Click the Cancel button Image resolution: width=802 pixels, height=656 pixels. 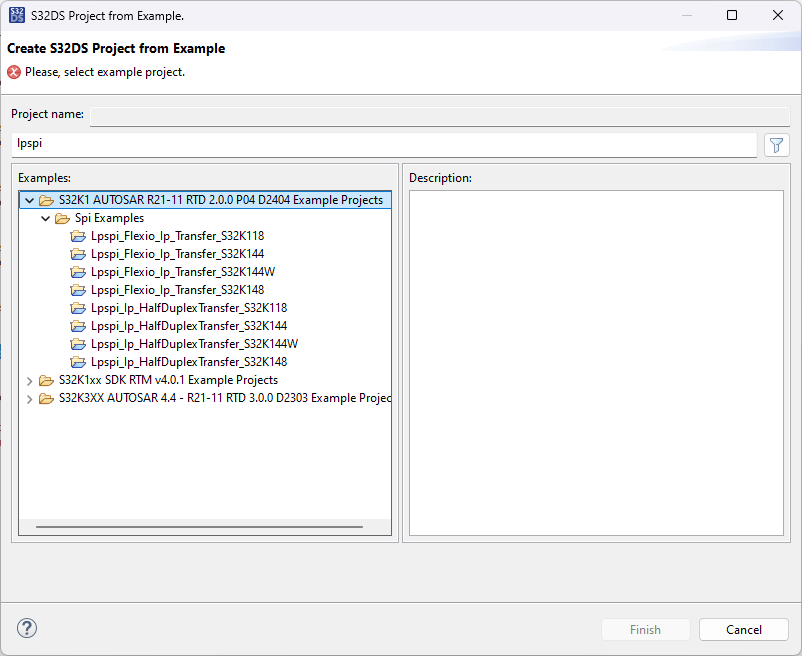point(744,629)
